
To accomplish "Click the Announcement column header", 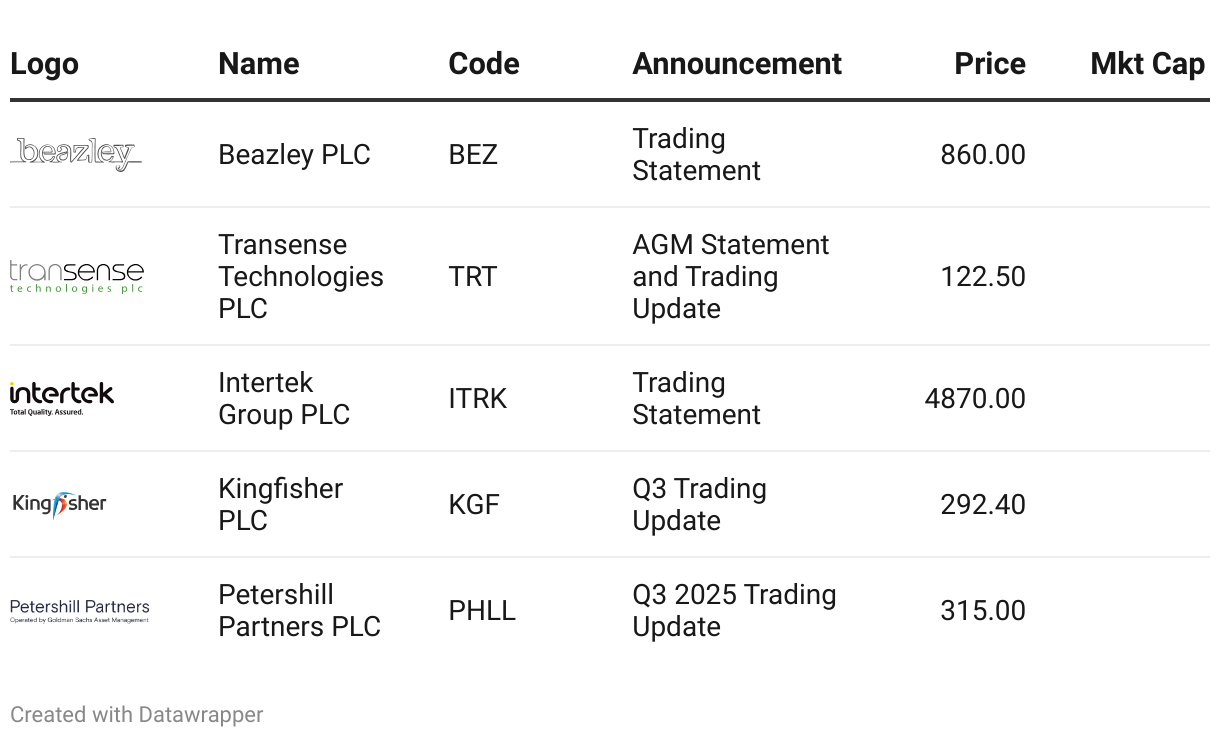I will pos(737,64).
